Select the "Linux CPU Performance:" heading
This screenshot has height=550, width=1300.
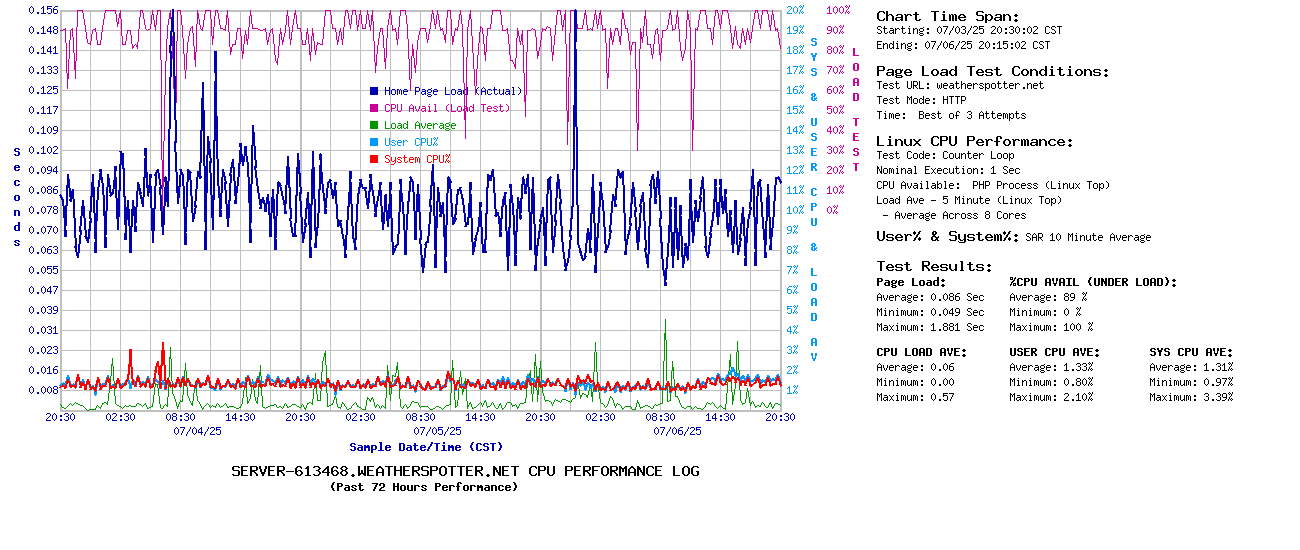(974, 141)
